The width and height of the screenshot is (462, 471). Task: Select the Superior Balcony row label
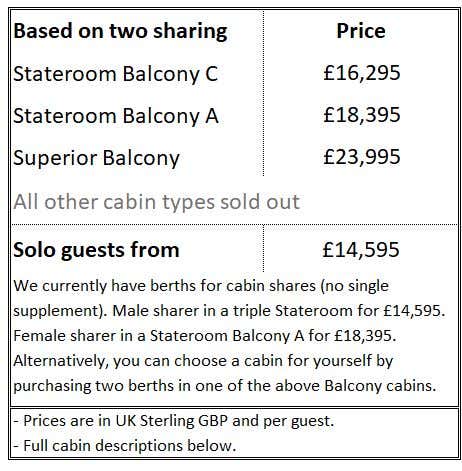(96, 158)
